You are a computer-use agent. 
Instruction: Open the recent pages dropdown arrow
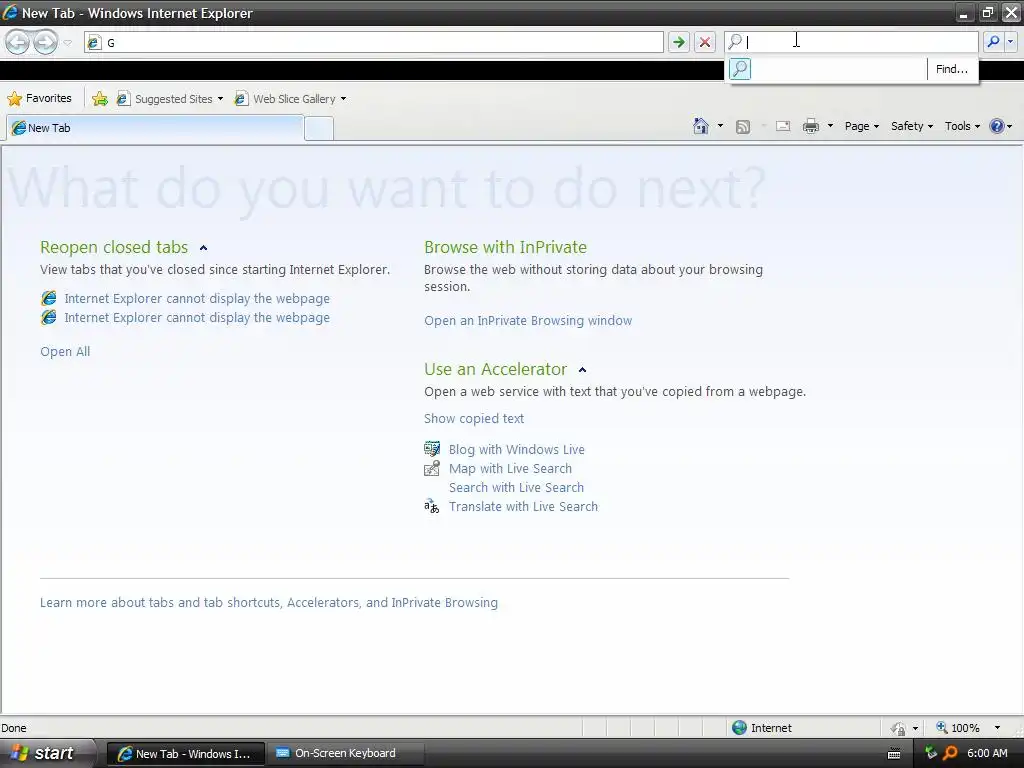[67, 43]
